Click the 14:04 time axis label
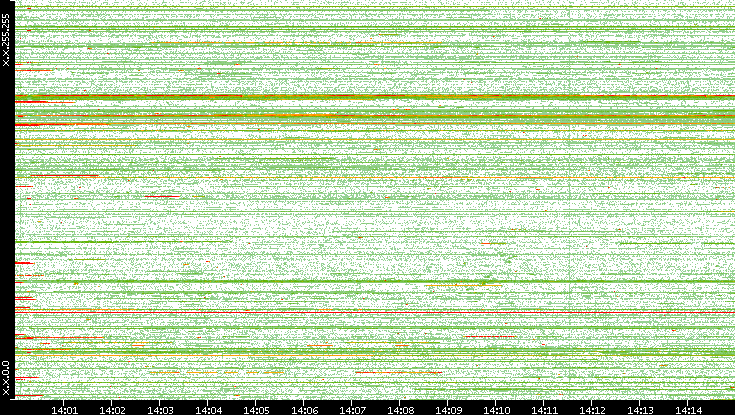This screenshot has height=415, width=735. [208, 410]
